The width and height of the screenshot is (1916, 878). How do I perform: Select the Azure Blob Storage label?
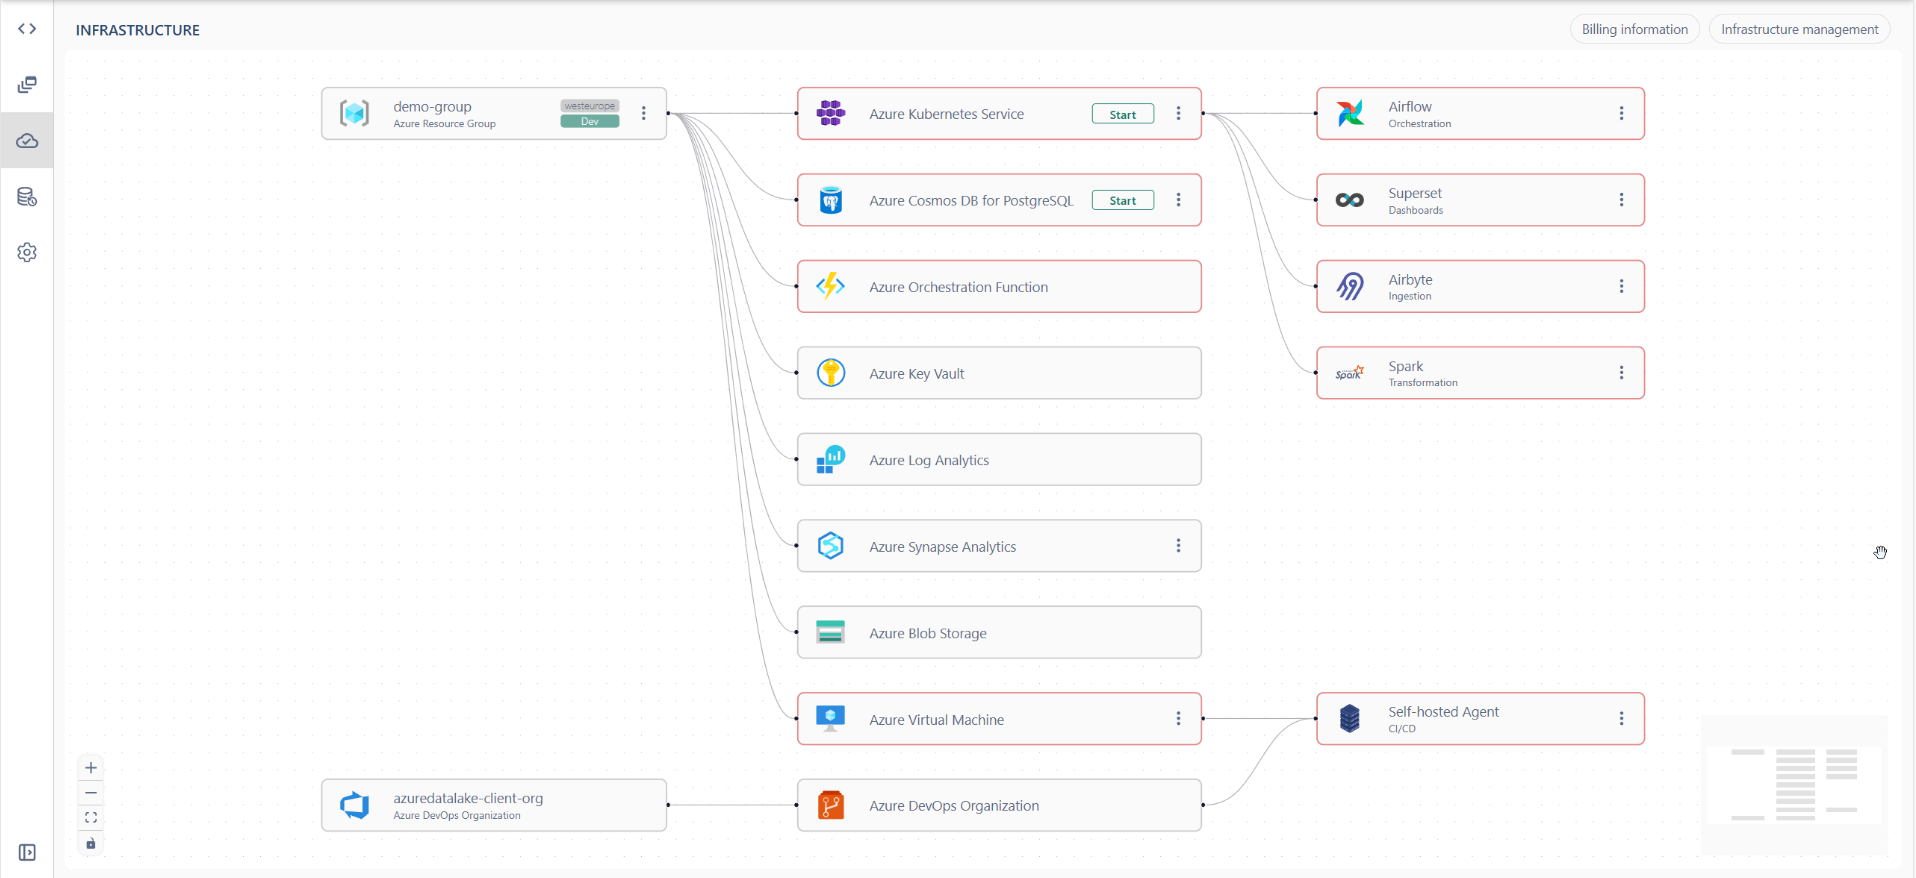pyautogui.click(x=928, y=633)
